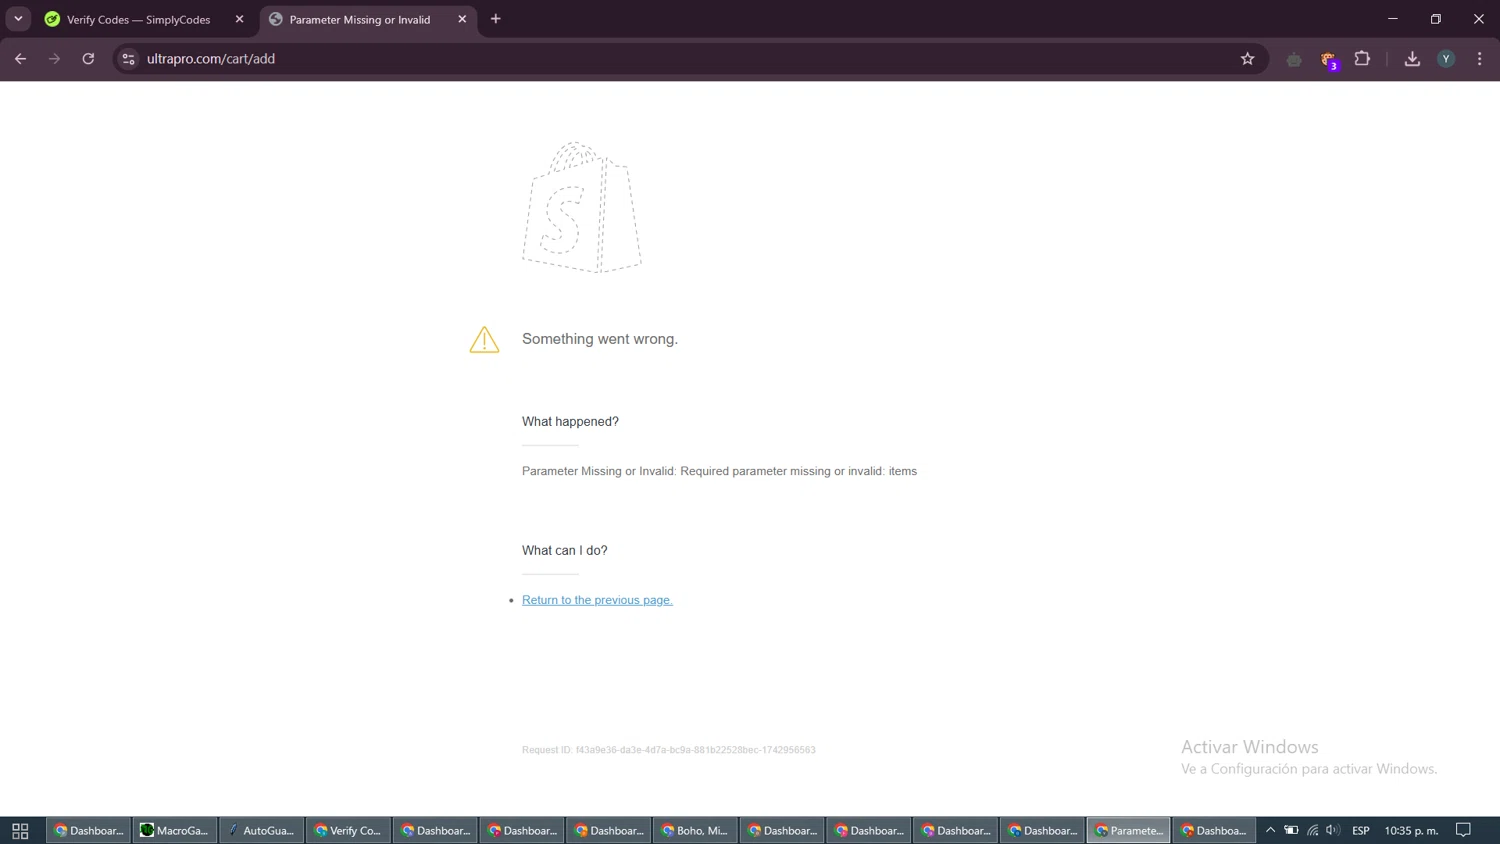Open Windows Task View button in taskbar
The image size is (1500, 844).
[x=20, y=830]
